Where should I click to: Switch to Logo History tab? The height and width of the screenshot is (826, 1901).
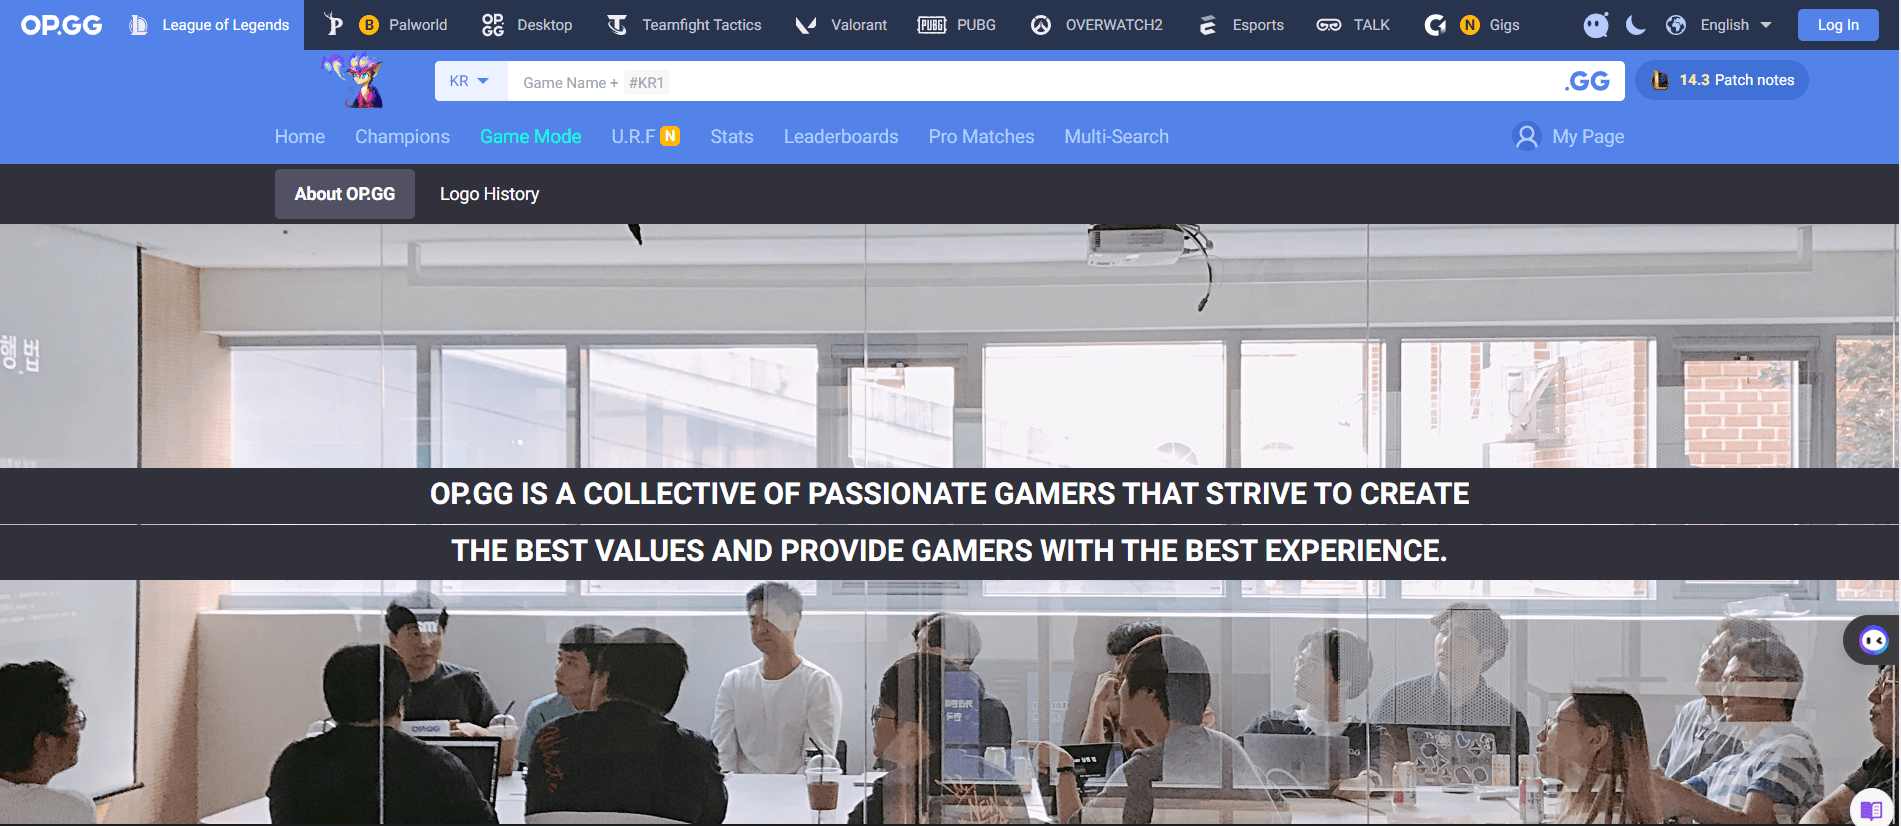point(489,194)
